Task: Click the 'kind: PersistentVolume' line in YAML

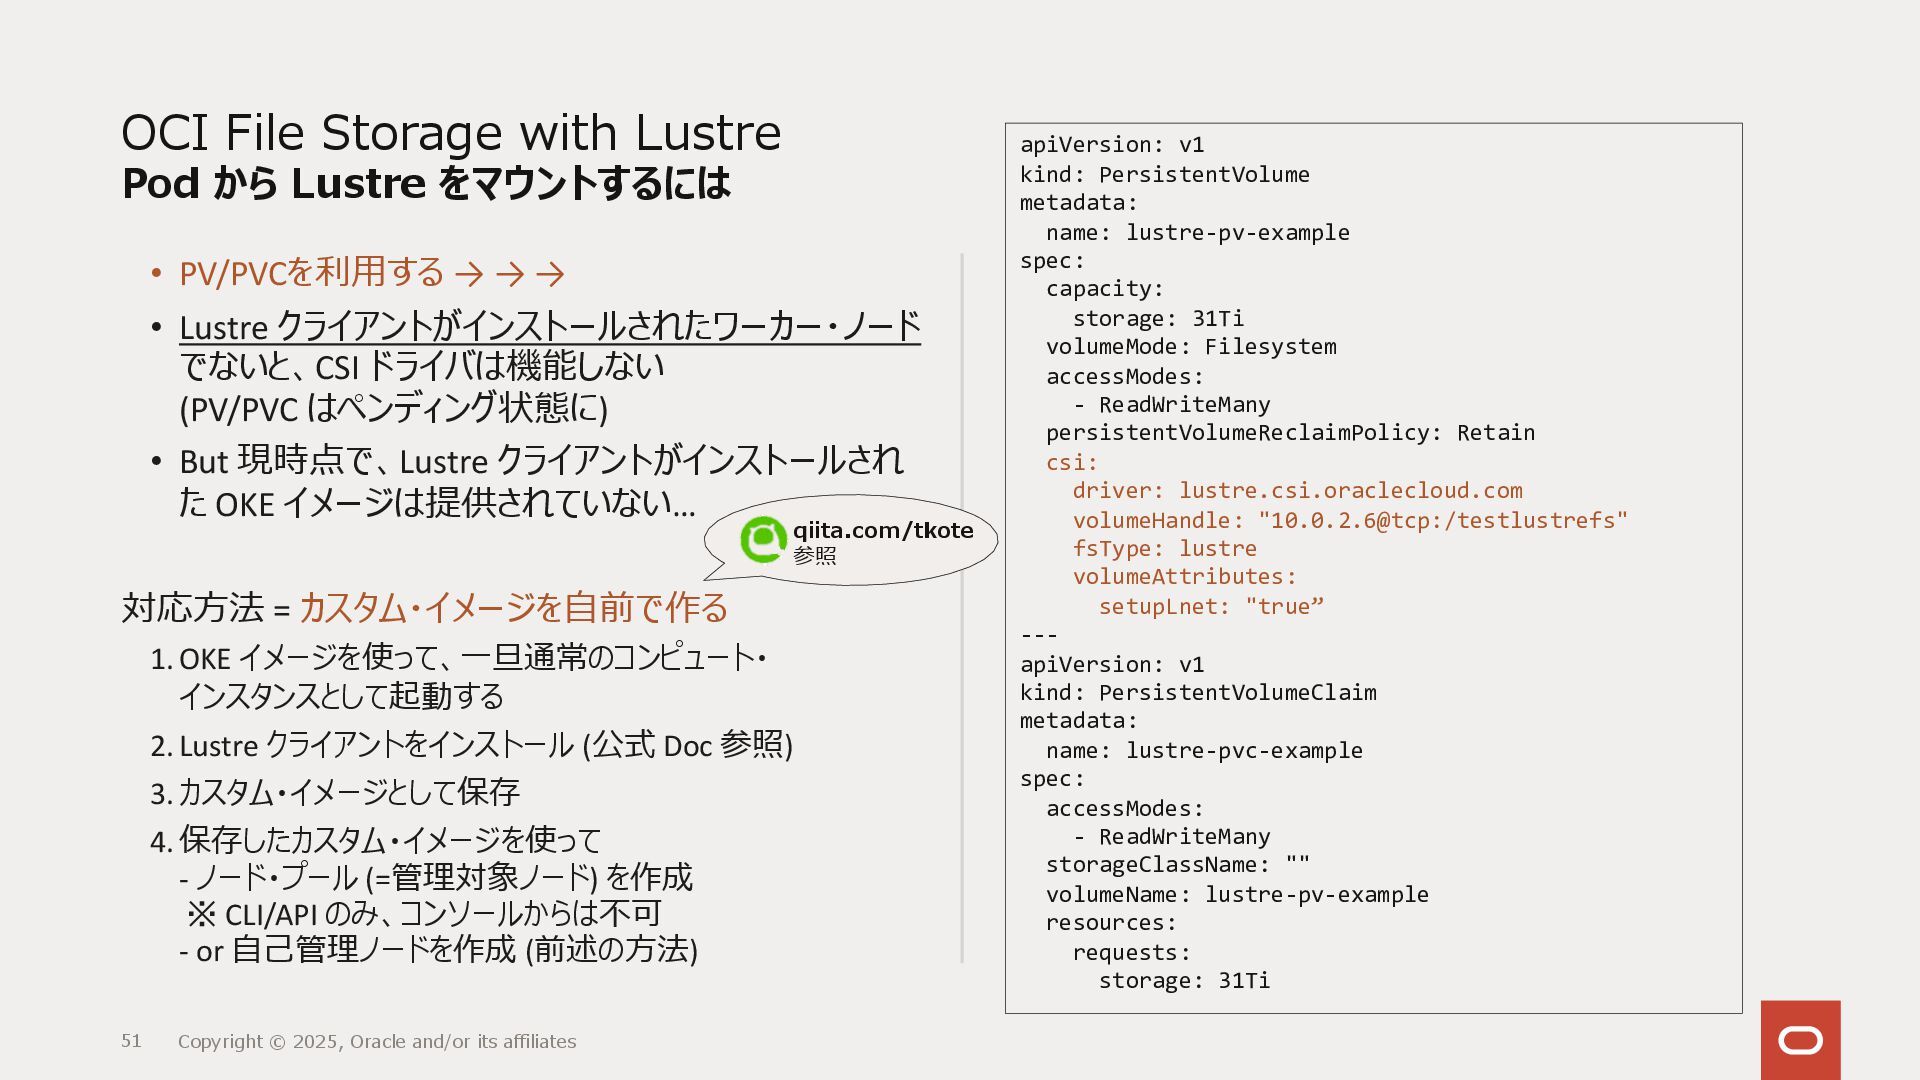Action: pyautogui.click(x=1164, y=175)
